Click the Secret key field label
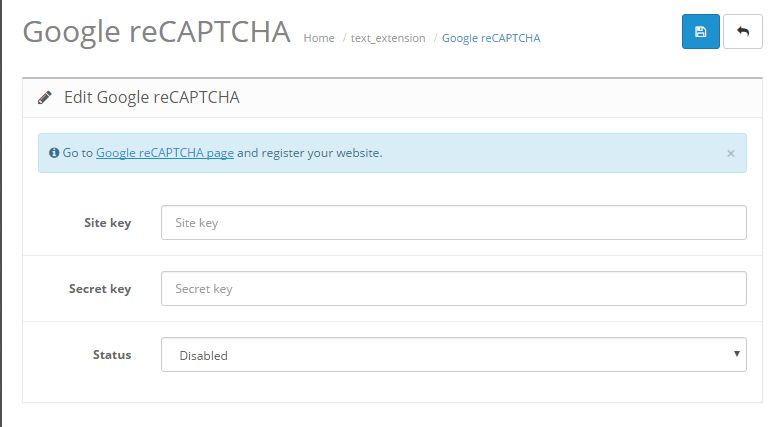 (100, 288)
